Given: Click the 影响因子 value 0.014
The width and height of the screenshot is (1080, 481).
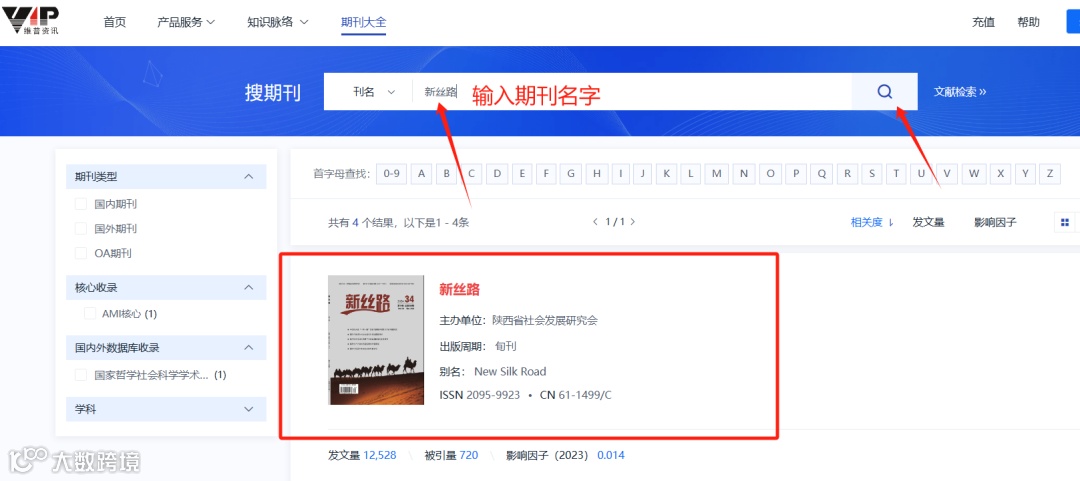Looking at the screenshot, I should [x=611, y=456].
